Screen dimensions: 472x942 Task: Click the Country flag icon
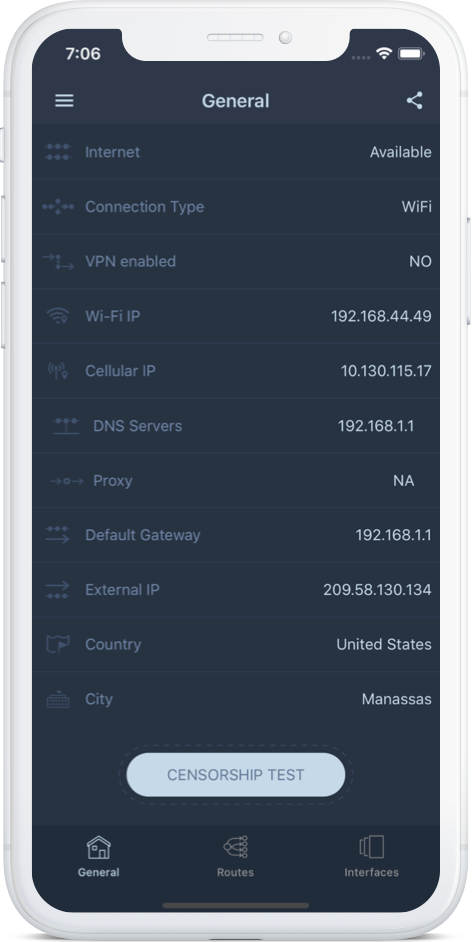click(58, 645)
